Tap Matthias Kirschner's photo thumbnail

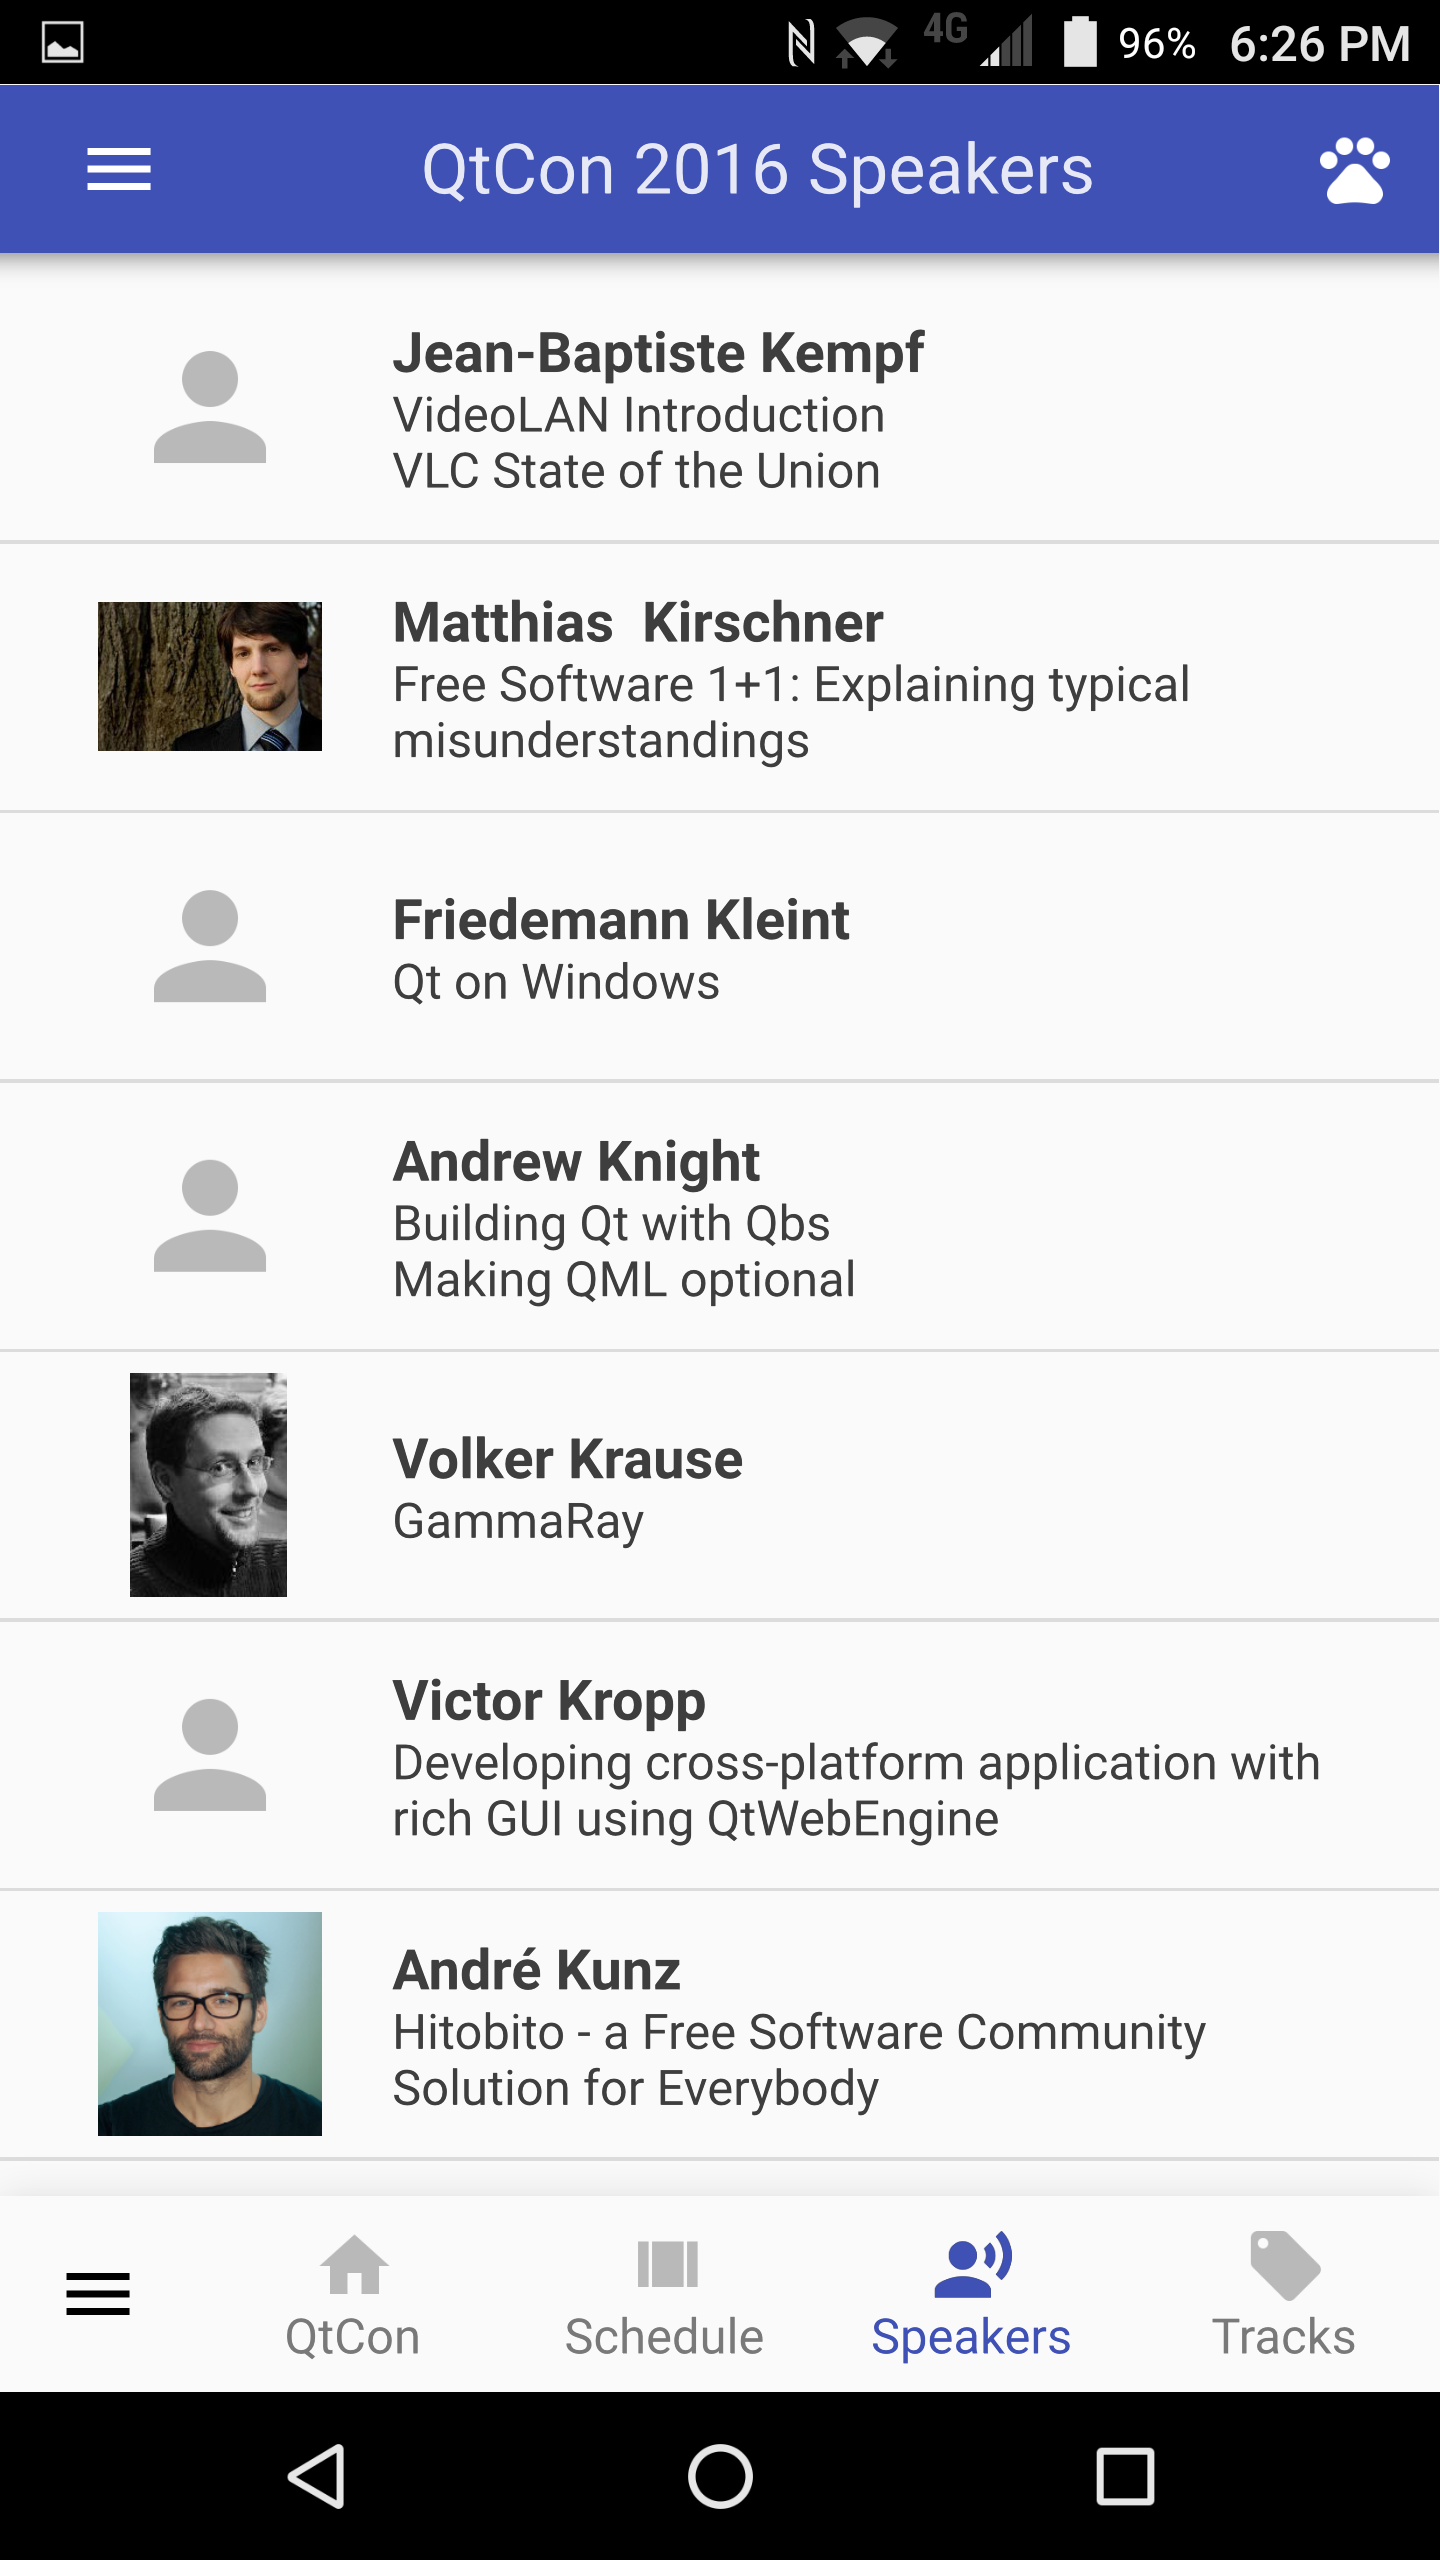pos(210,676)
